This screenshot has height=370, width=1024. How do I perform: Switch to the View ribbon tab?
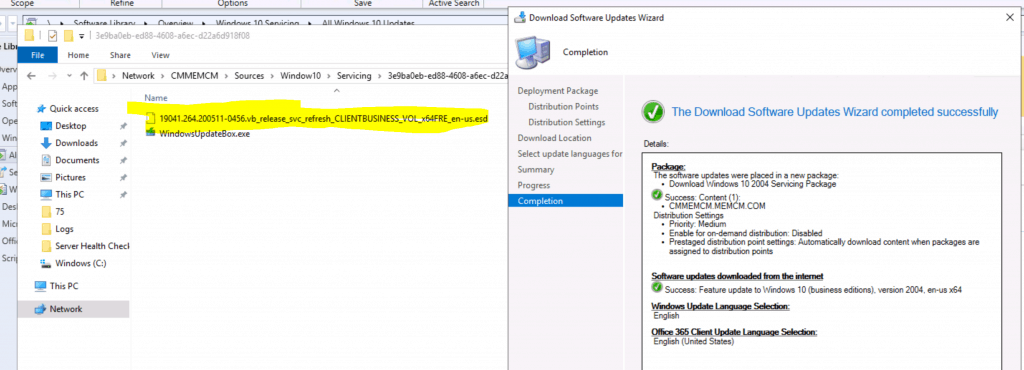tap(160, 55)
